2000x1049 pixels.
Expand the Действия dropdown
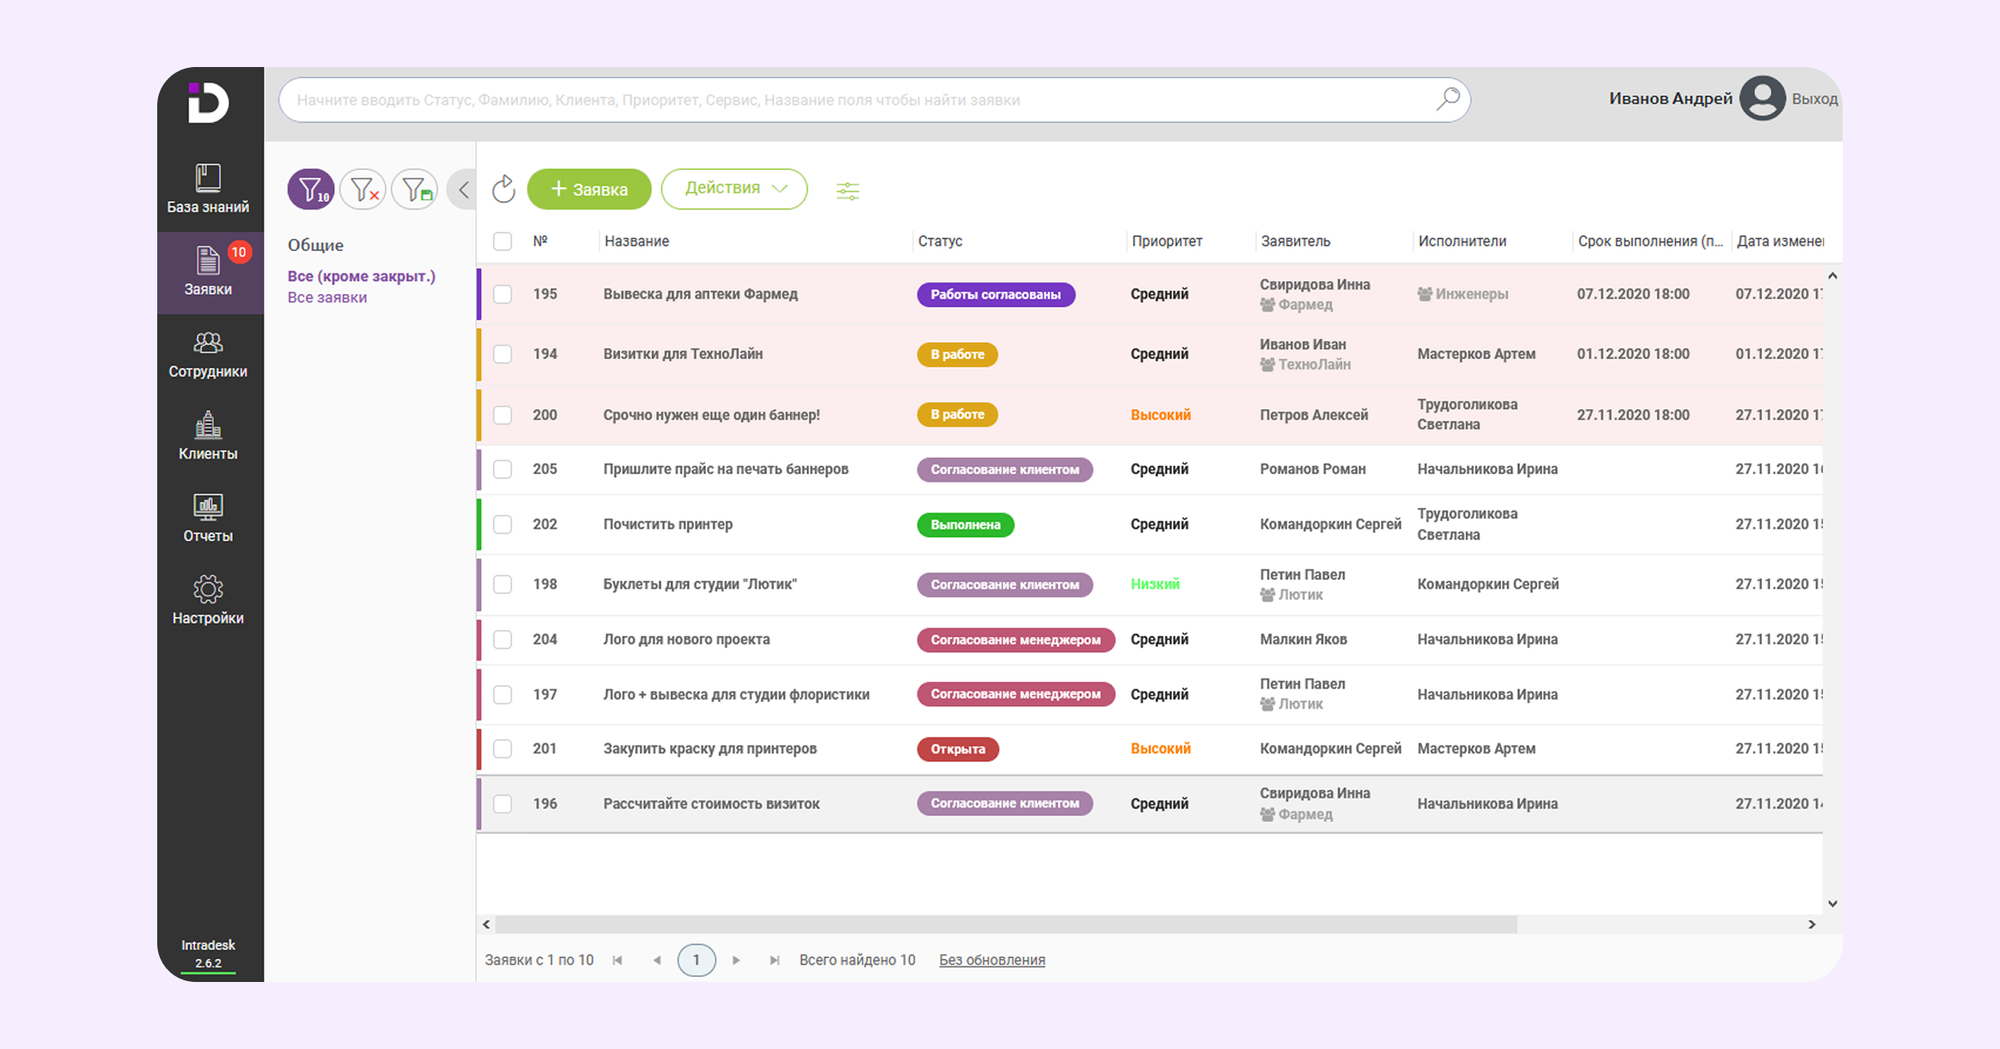click(x=734, y=189)
